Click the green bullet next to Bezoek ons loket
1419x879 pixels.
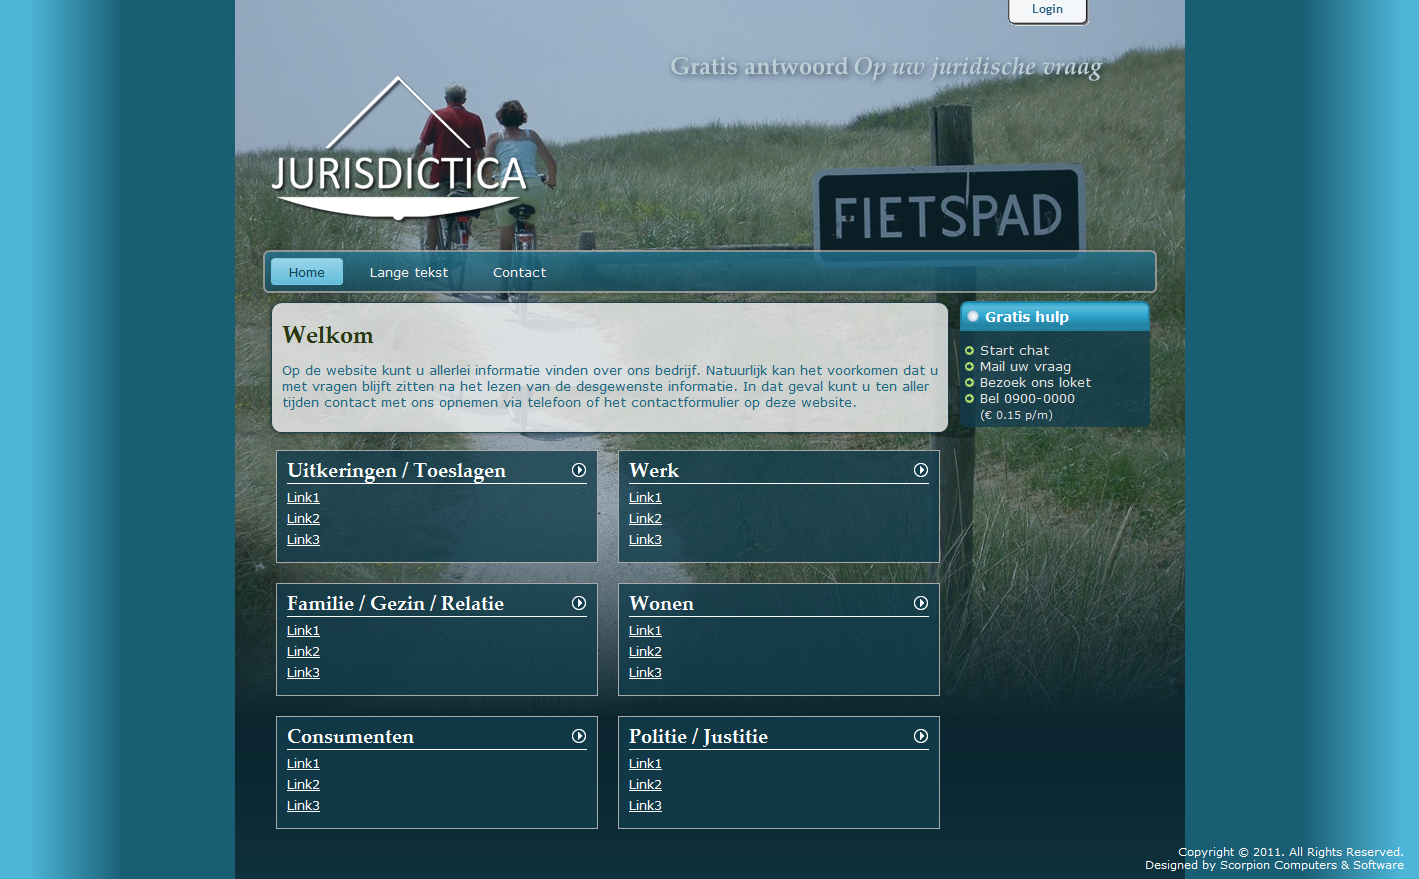969,383
